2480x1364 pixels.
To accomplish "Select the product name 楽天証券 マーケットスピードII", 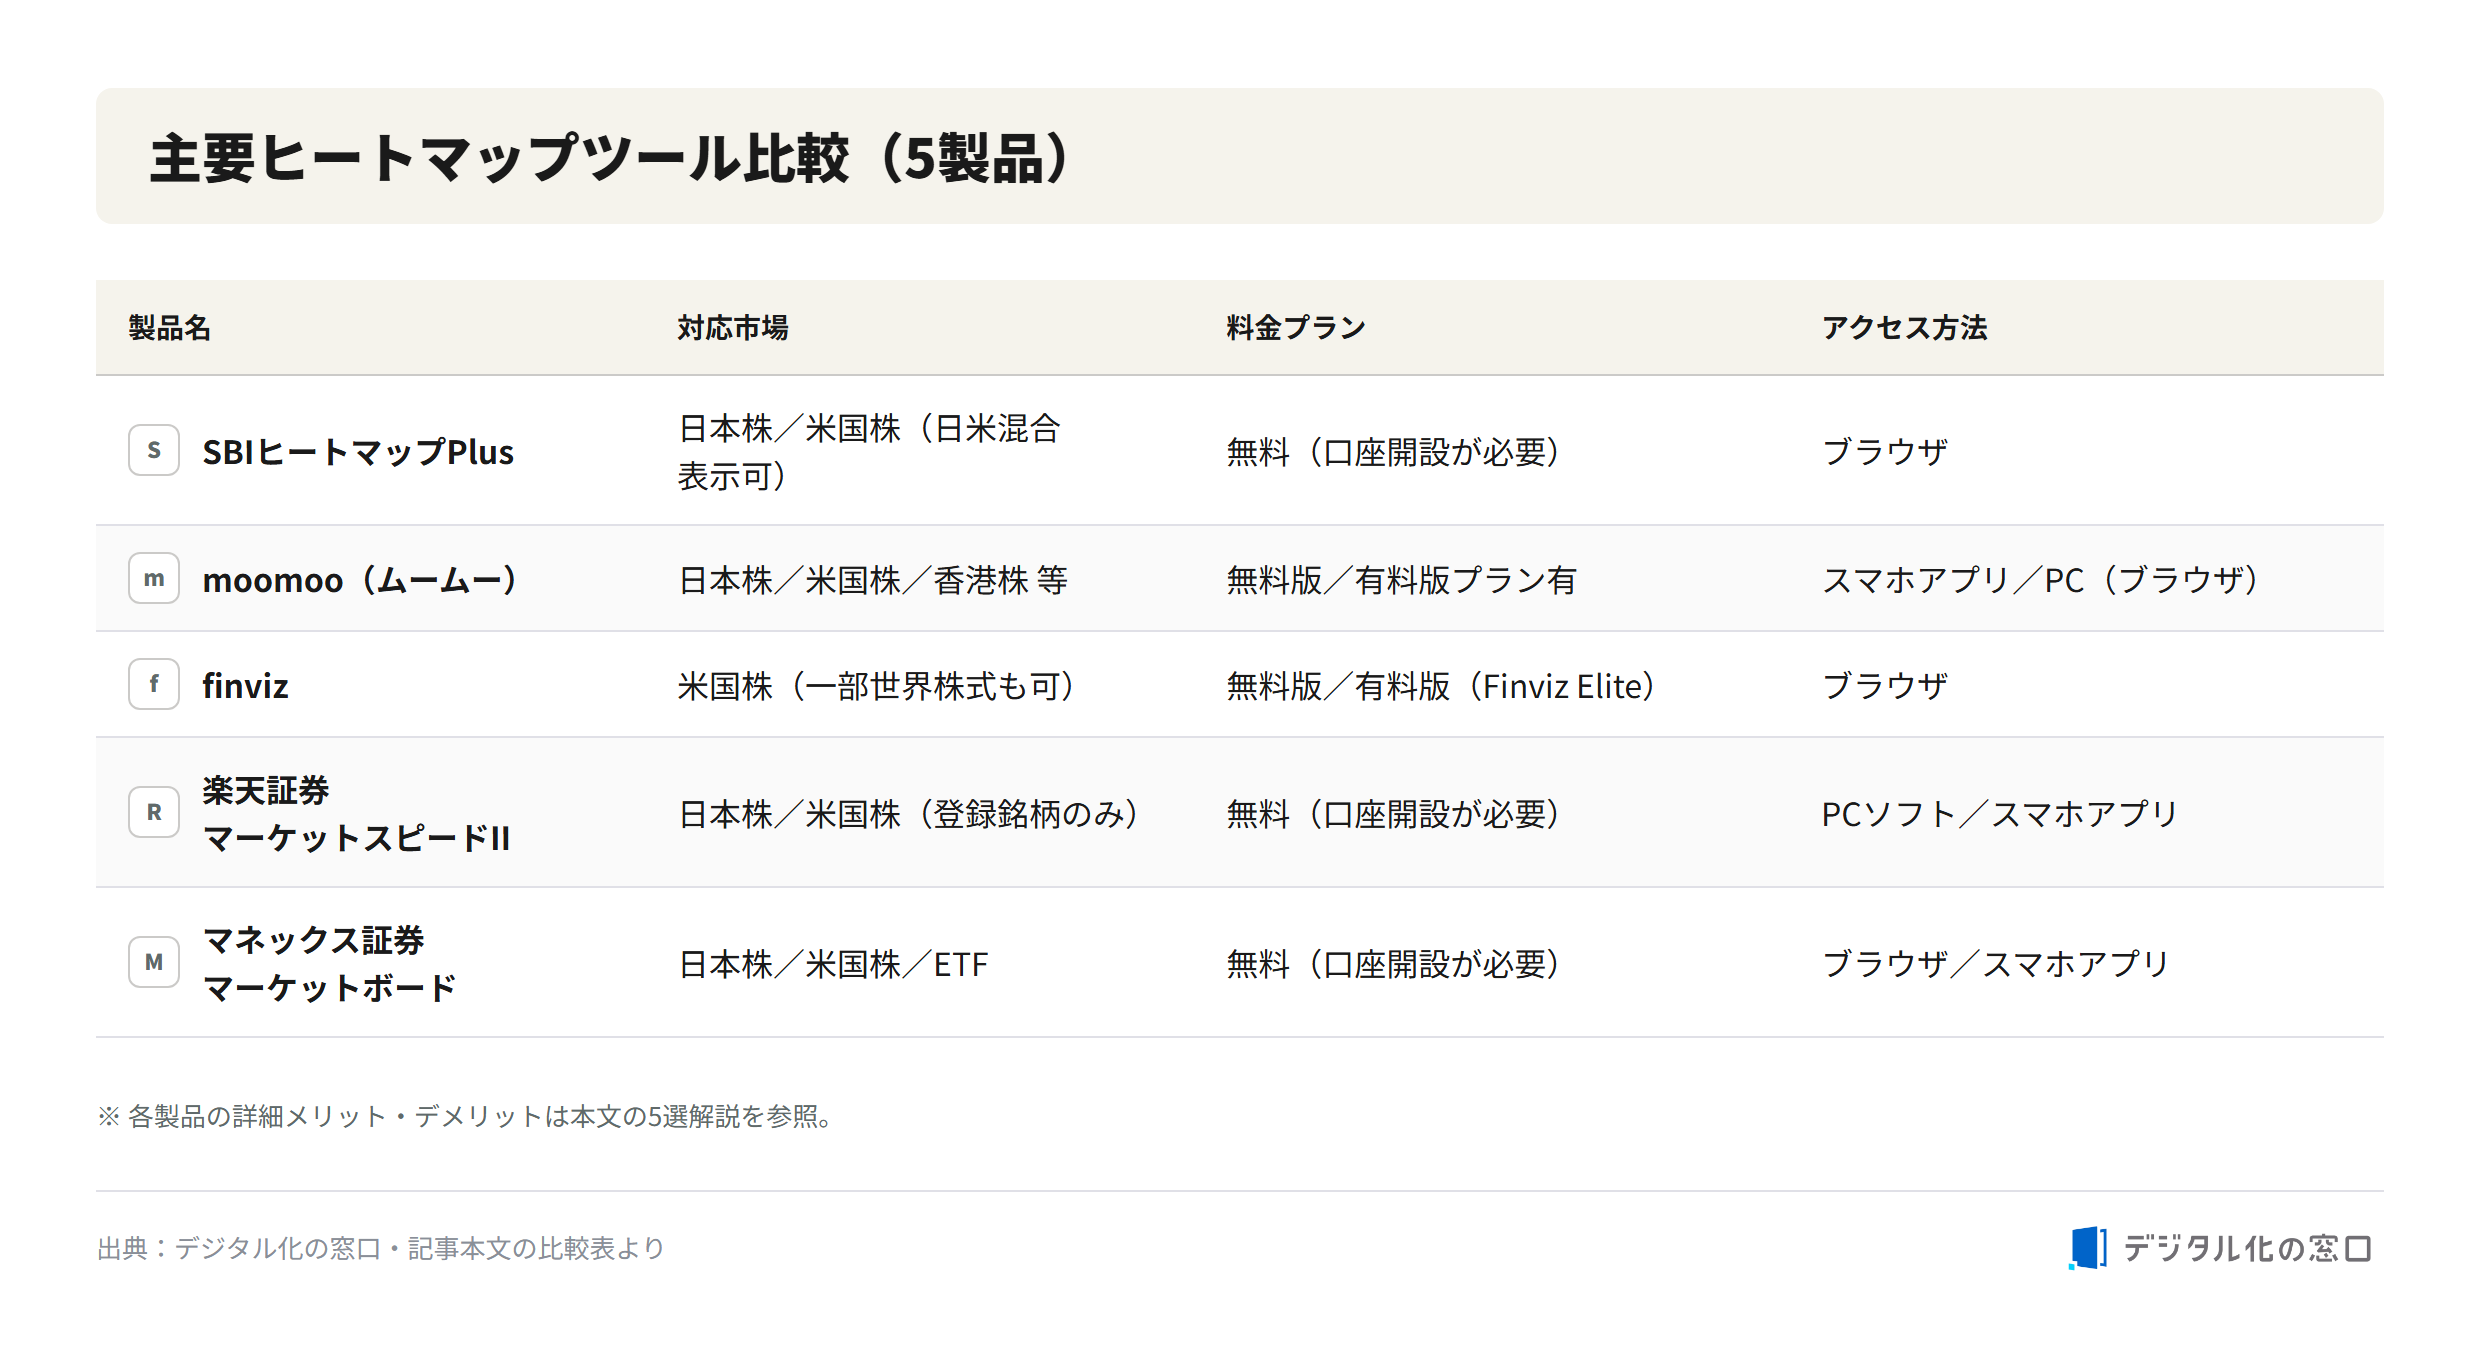I will click(x=356, y=814).
